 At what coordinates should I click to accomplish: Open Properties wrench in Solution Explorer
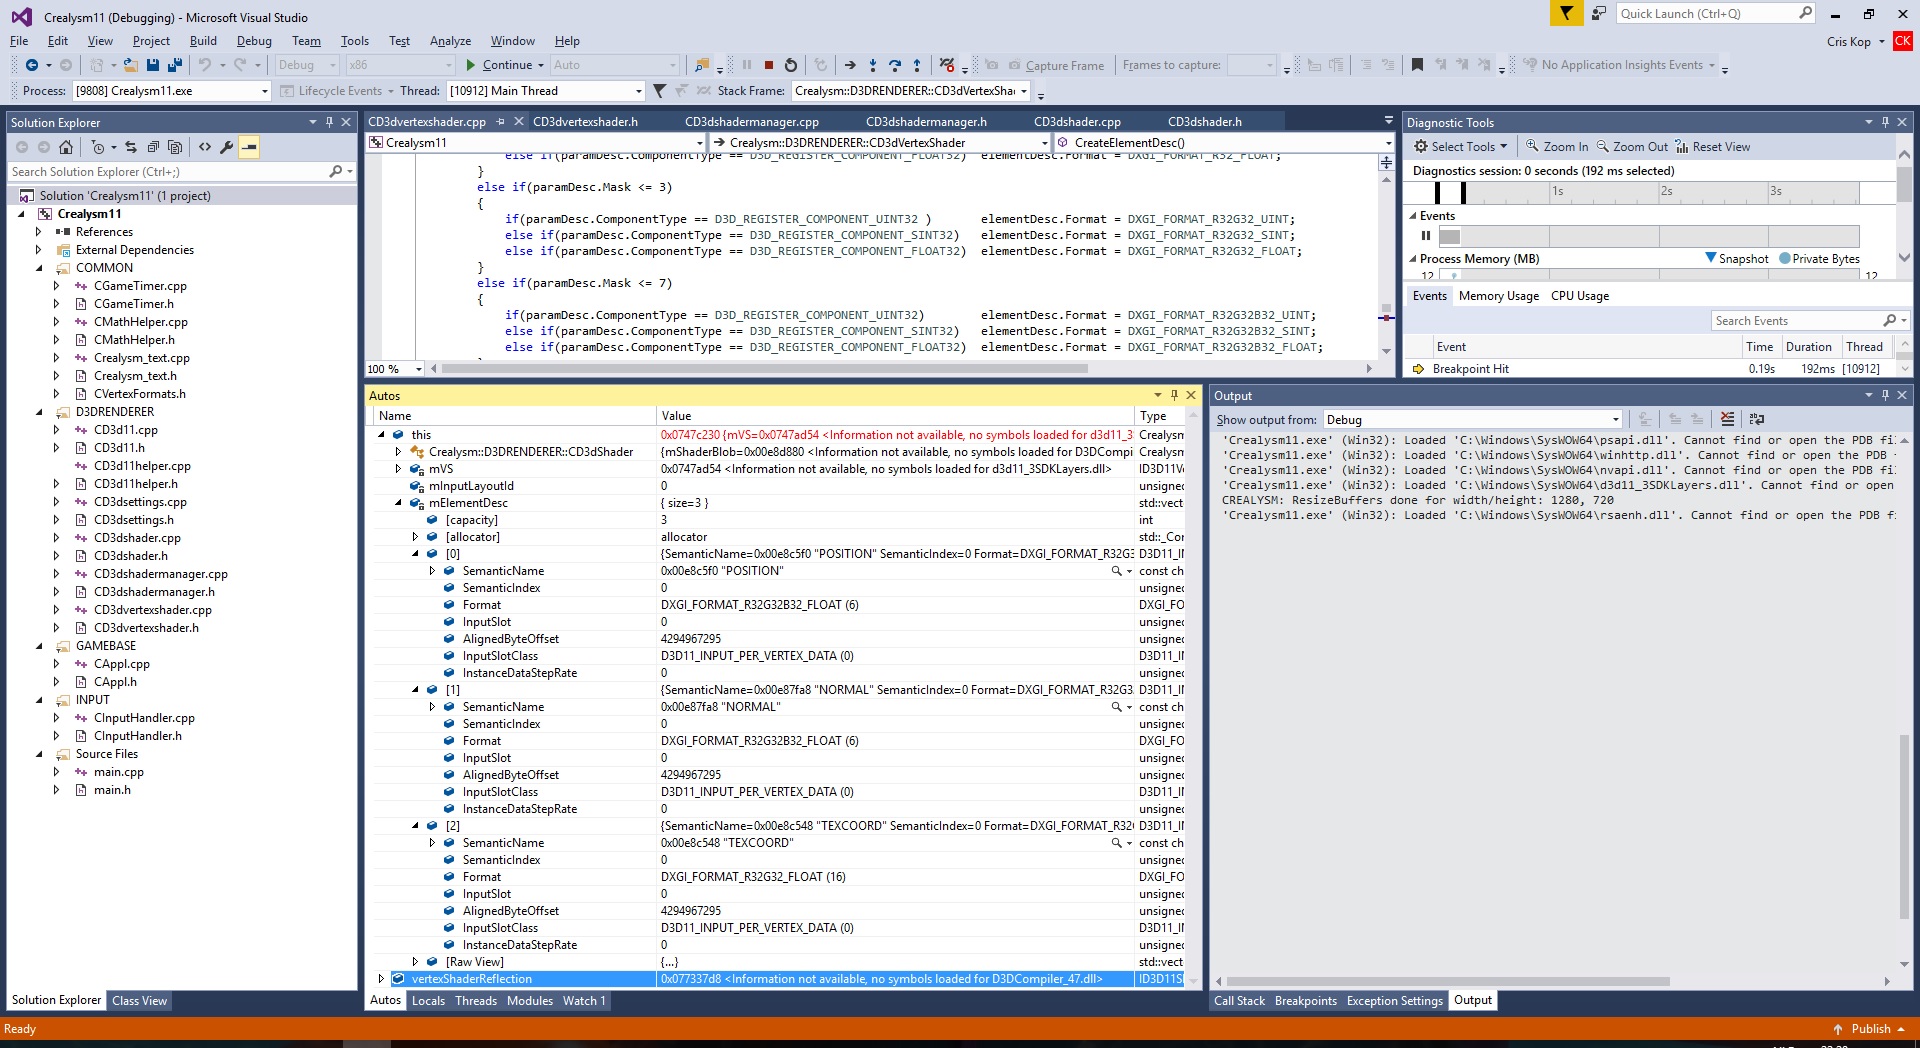click(x=227, y=147)
